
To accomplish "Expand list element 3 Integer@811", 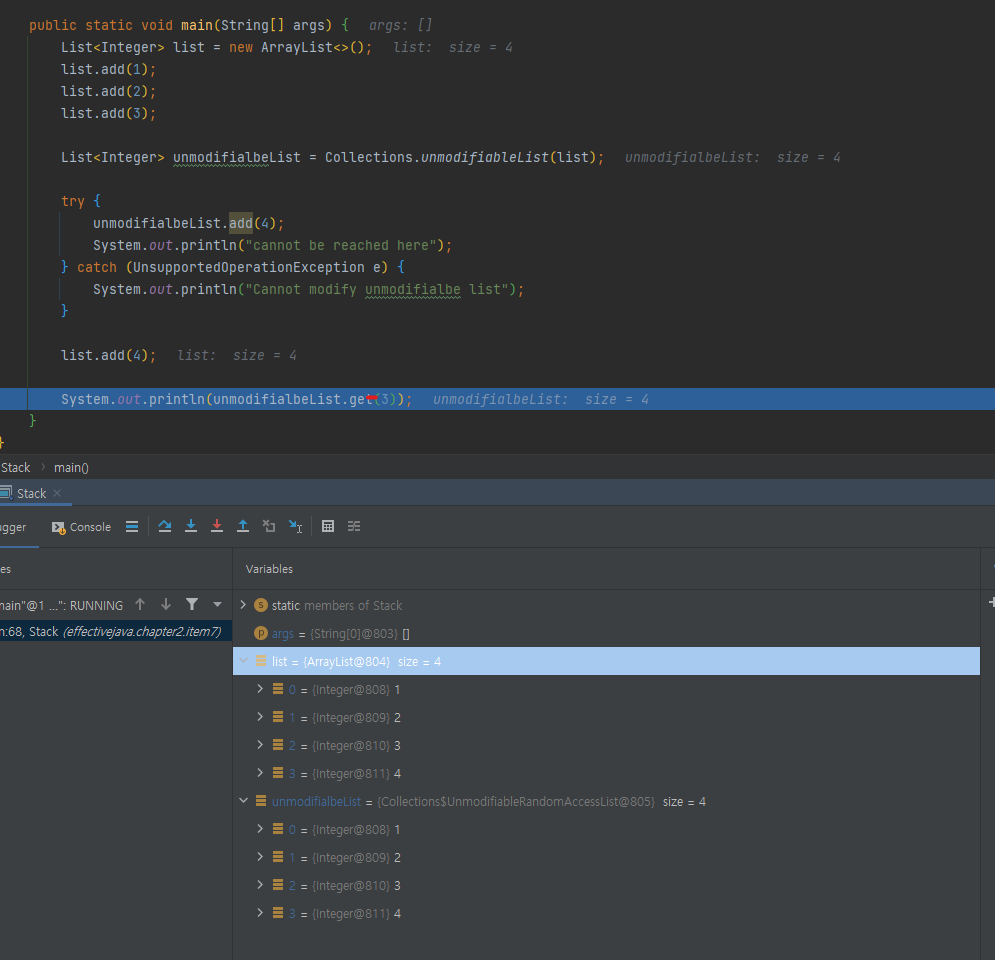I will click(260, 773).
